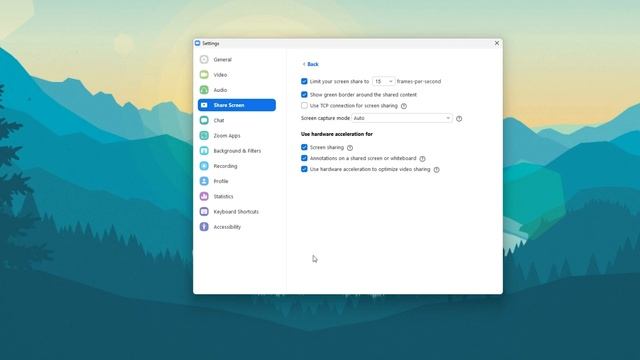
Task: Click the Chat bubble icon
Action: 204,120
